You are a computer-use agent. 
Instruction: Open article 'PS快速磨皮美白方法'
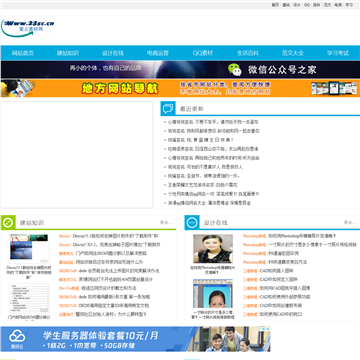288,262
